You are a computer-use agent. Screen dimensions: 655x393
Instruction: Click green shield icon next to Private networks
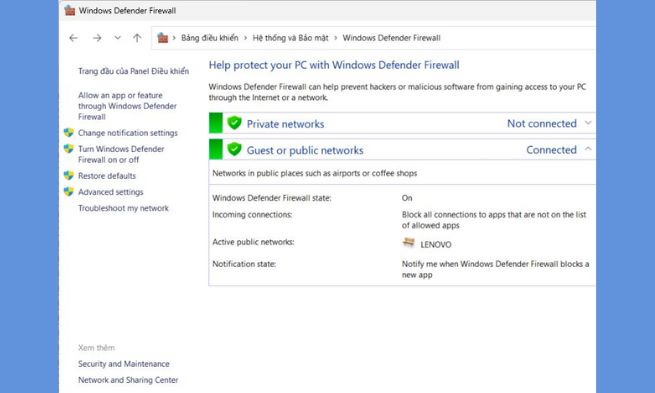tap(234, 123)
